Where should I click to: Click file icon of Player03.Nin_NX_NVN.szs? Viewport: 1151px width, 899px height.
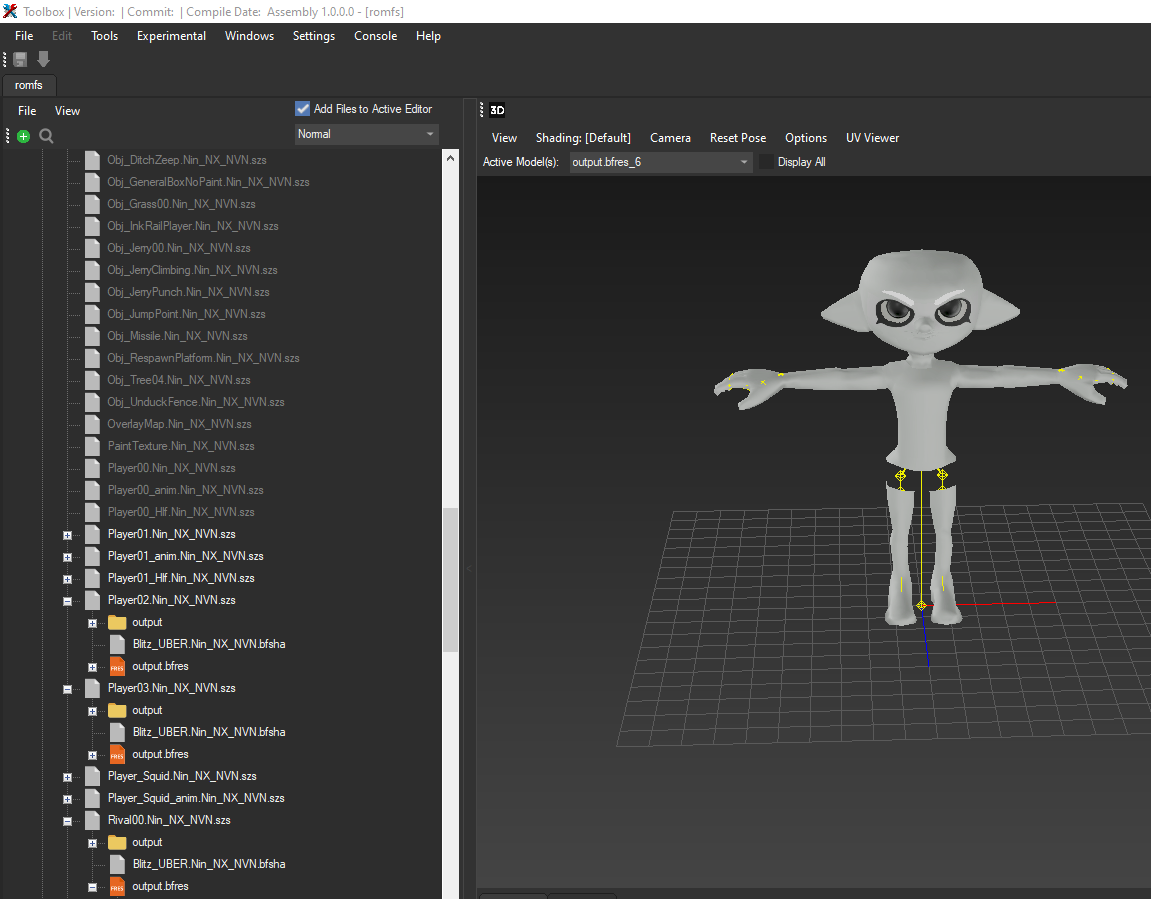[92, 688]
